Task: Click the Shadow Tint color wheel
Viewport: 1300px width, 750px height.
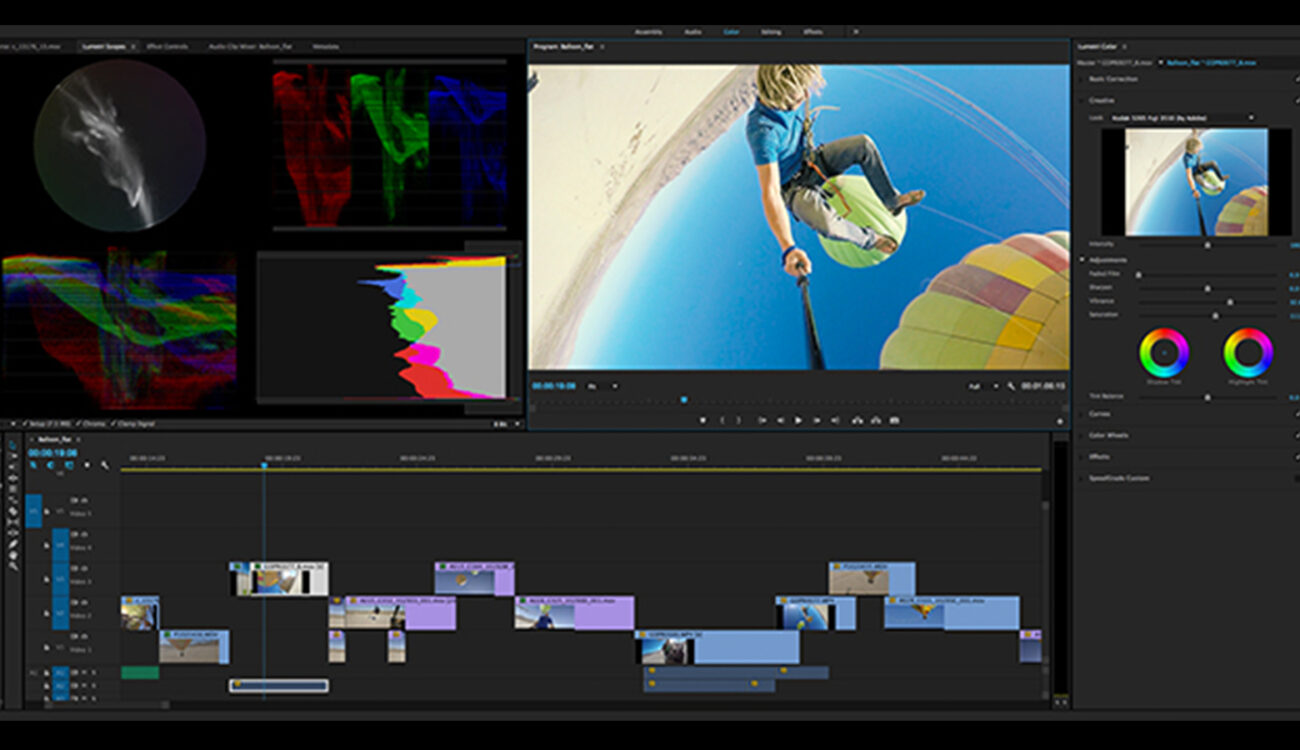Action: (1163, 353)
